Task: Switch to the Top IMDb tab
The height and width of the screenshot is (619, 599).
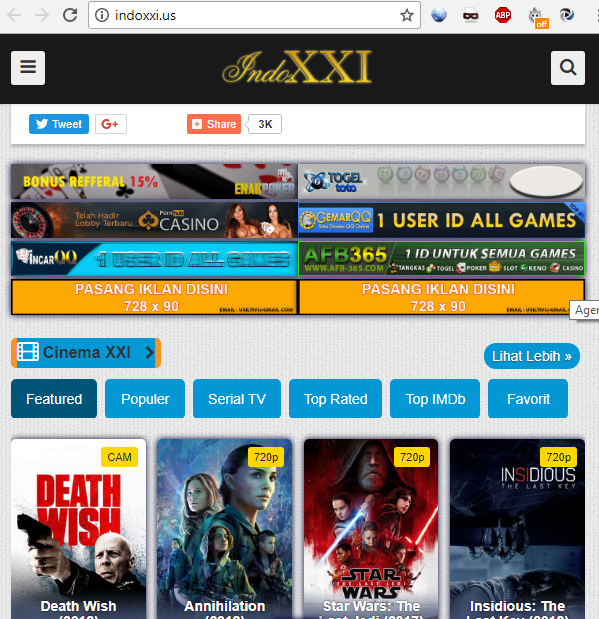Action: pos(435,399)
